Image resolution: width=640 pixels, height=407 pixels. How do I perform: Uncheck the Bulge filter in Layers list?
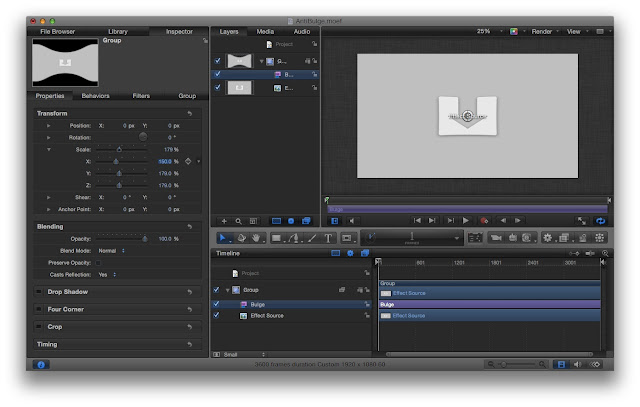(218, 74)
